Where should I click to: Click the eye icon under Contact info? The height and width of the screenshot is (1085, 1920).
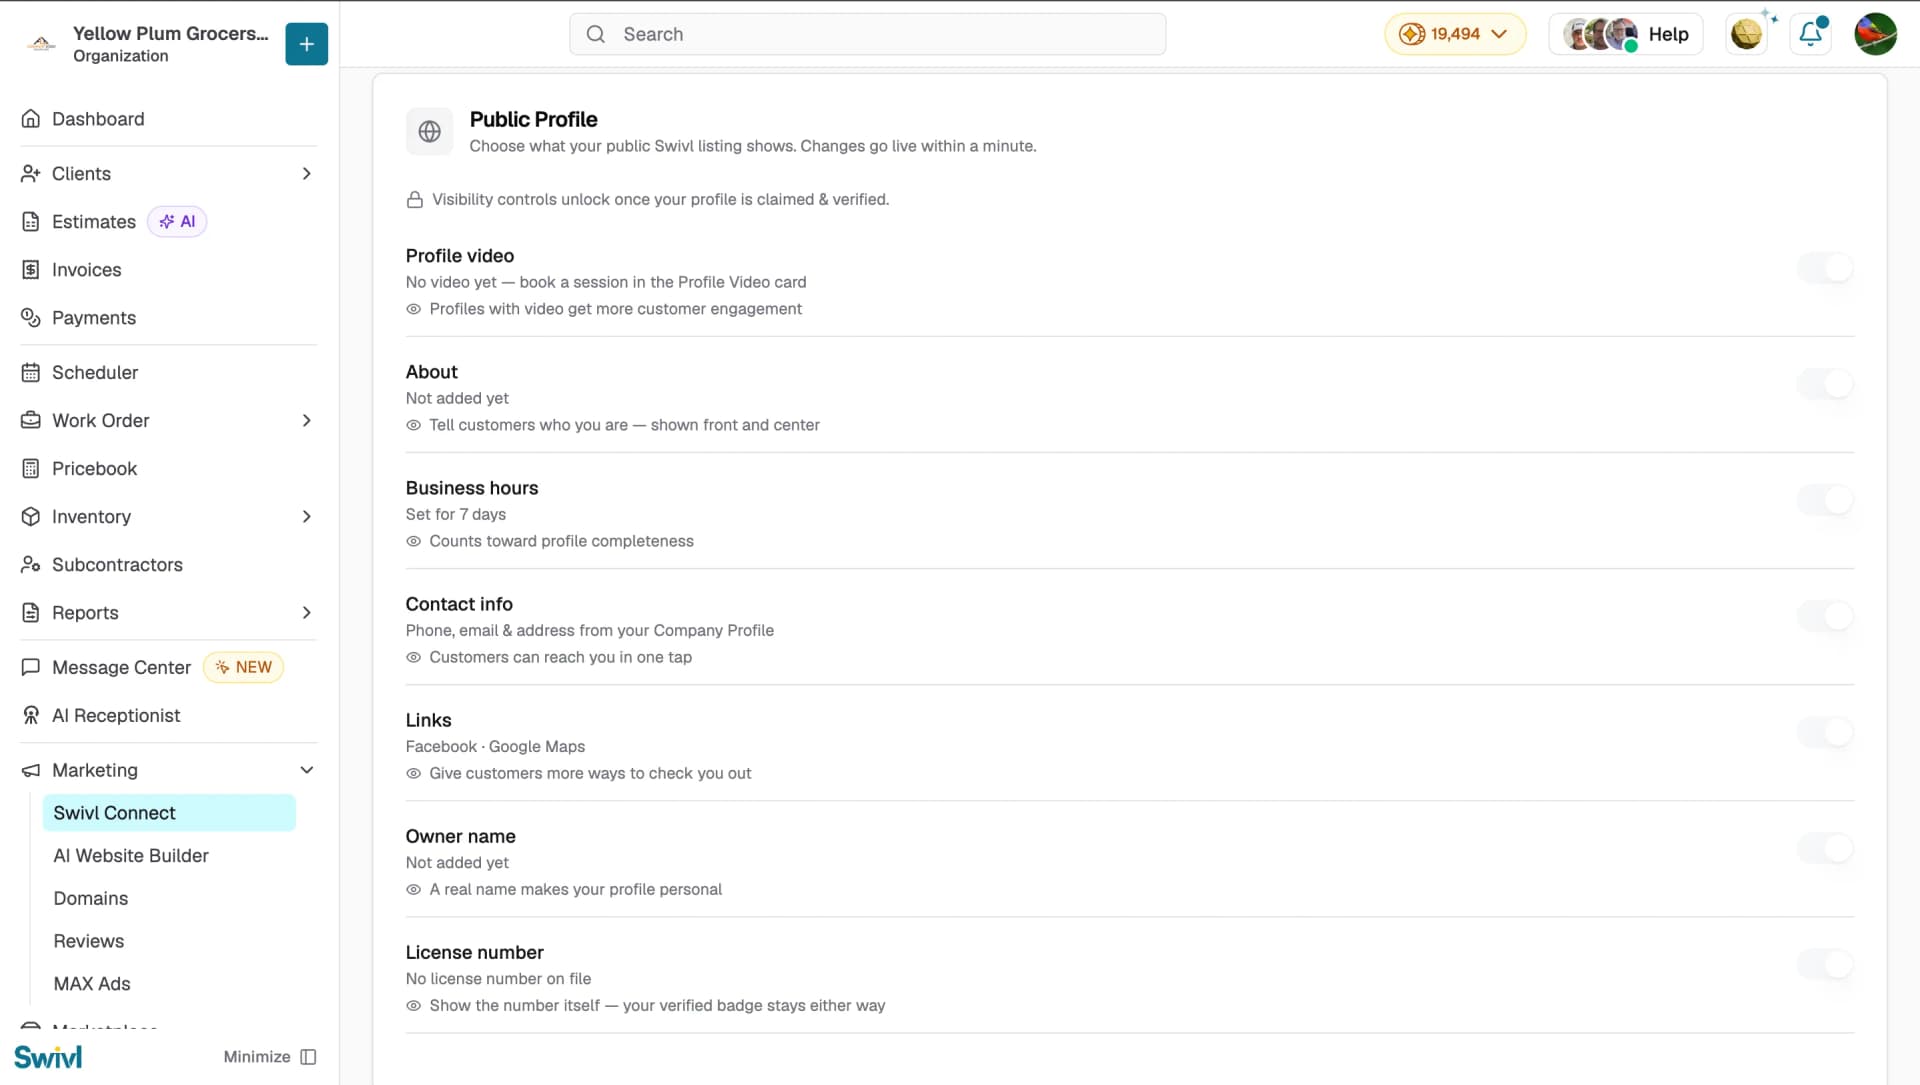[x=414, y=658]
